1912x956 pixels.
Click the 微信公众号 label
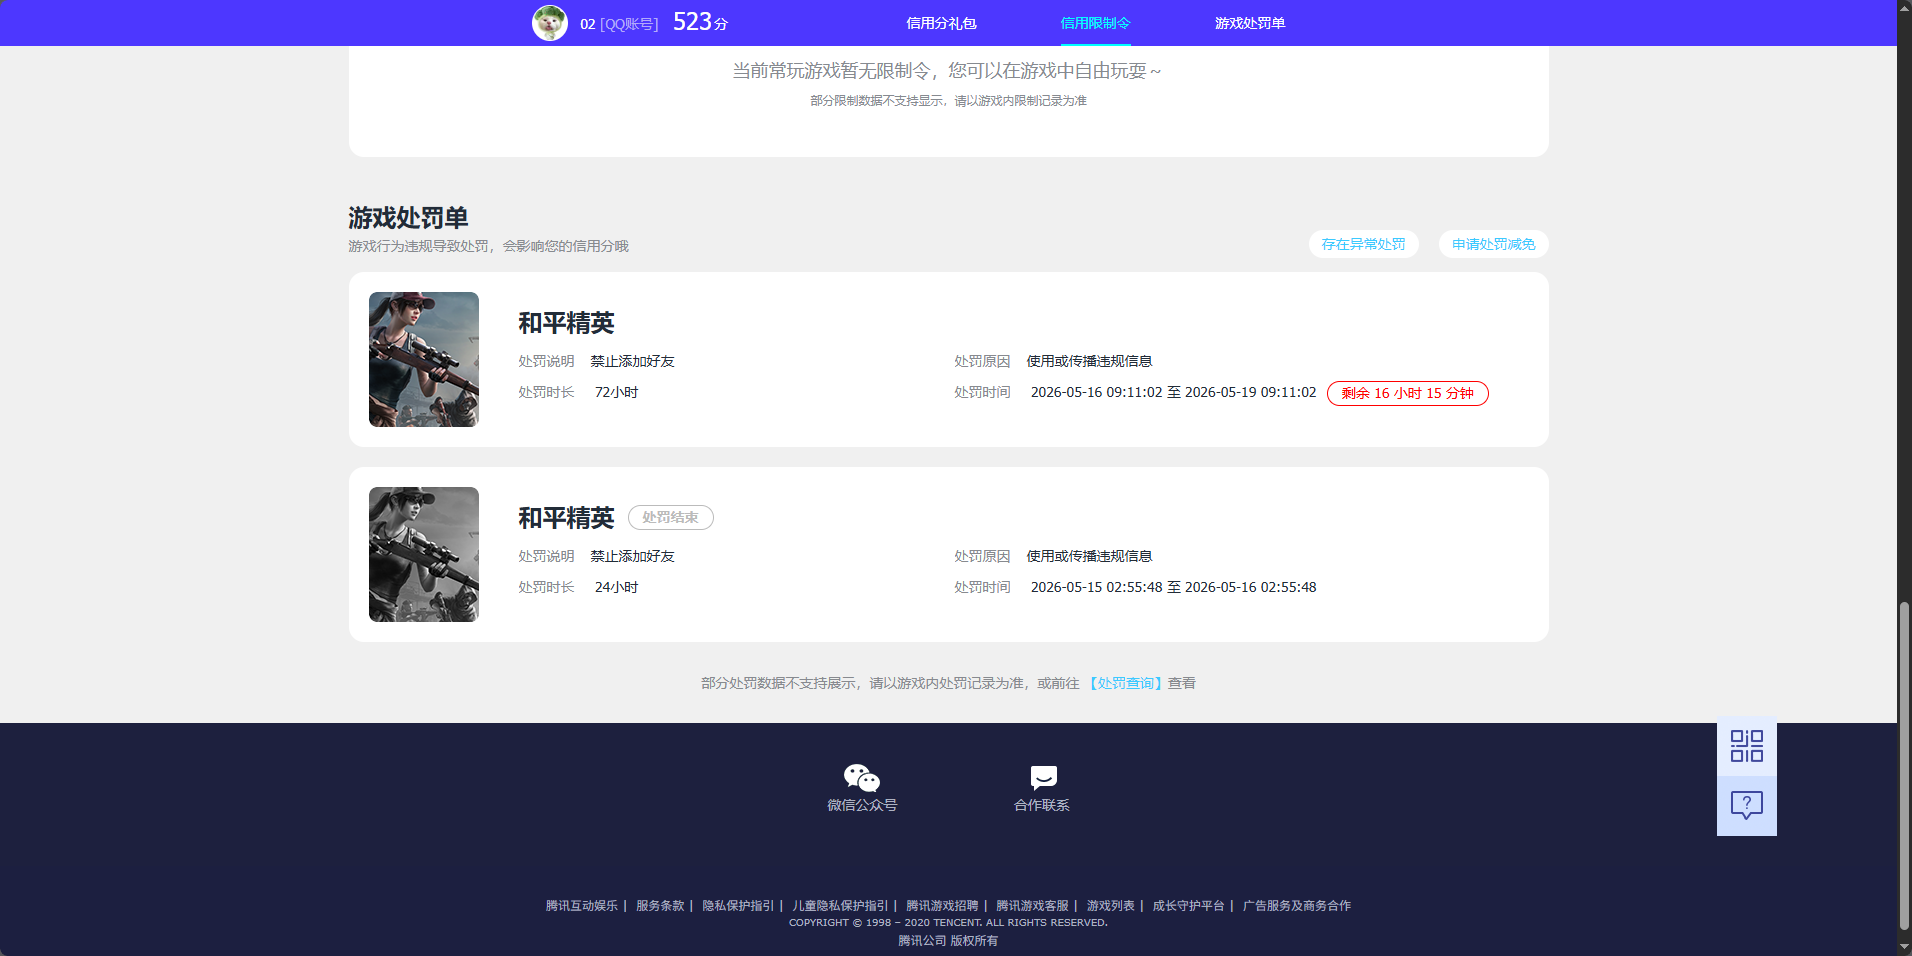click(862, 805)
